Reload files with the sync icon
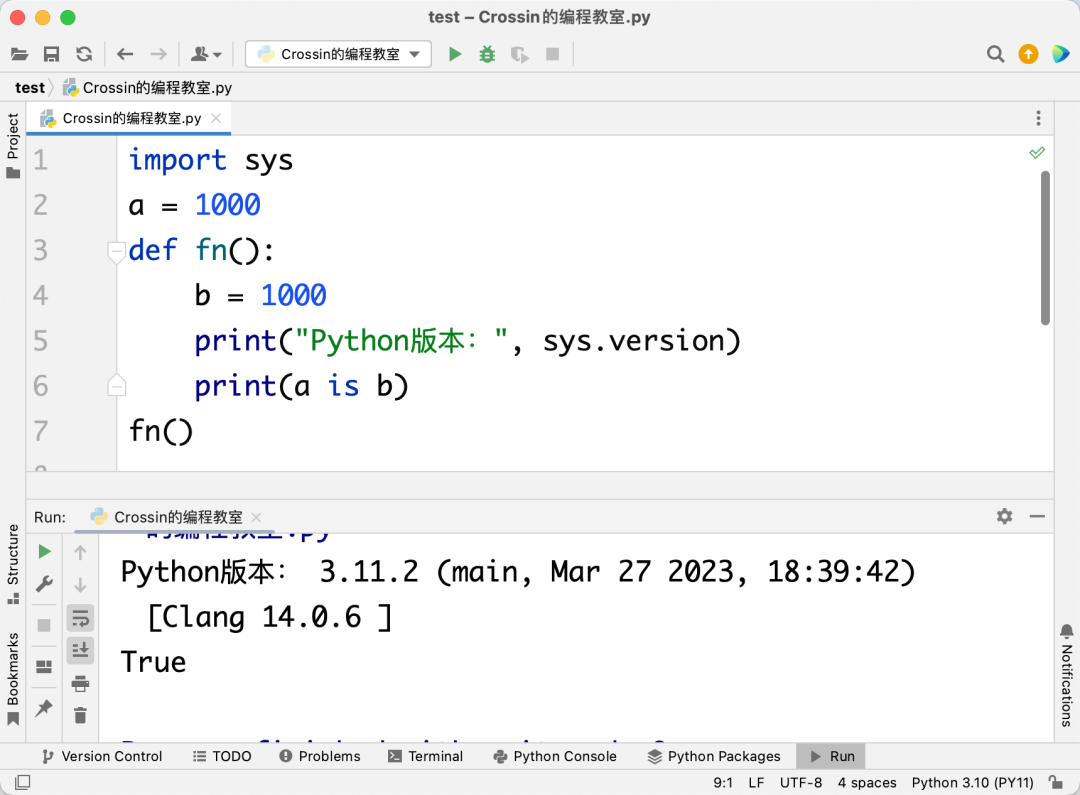 (x=84, y=54)
